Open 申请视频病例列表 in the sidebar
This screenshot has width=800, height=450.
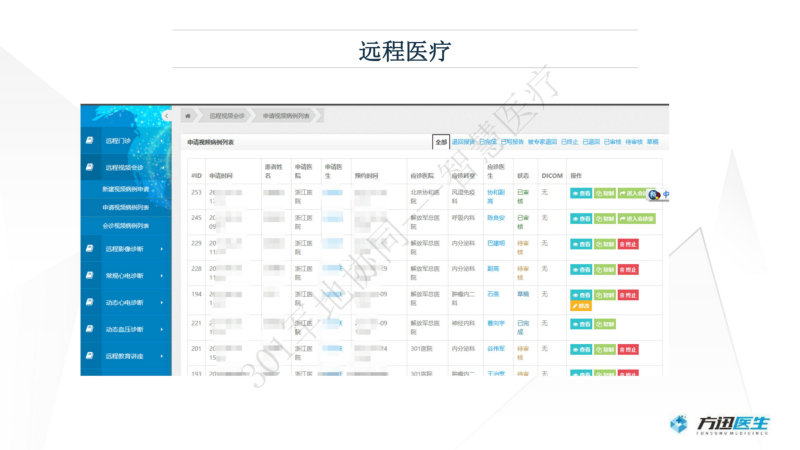coord(126,208)
